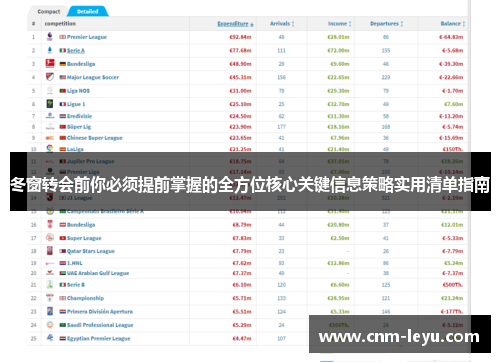Open the Chinese Super League link

click(x=95, y=138)
